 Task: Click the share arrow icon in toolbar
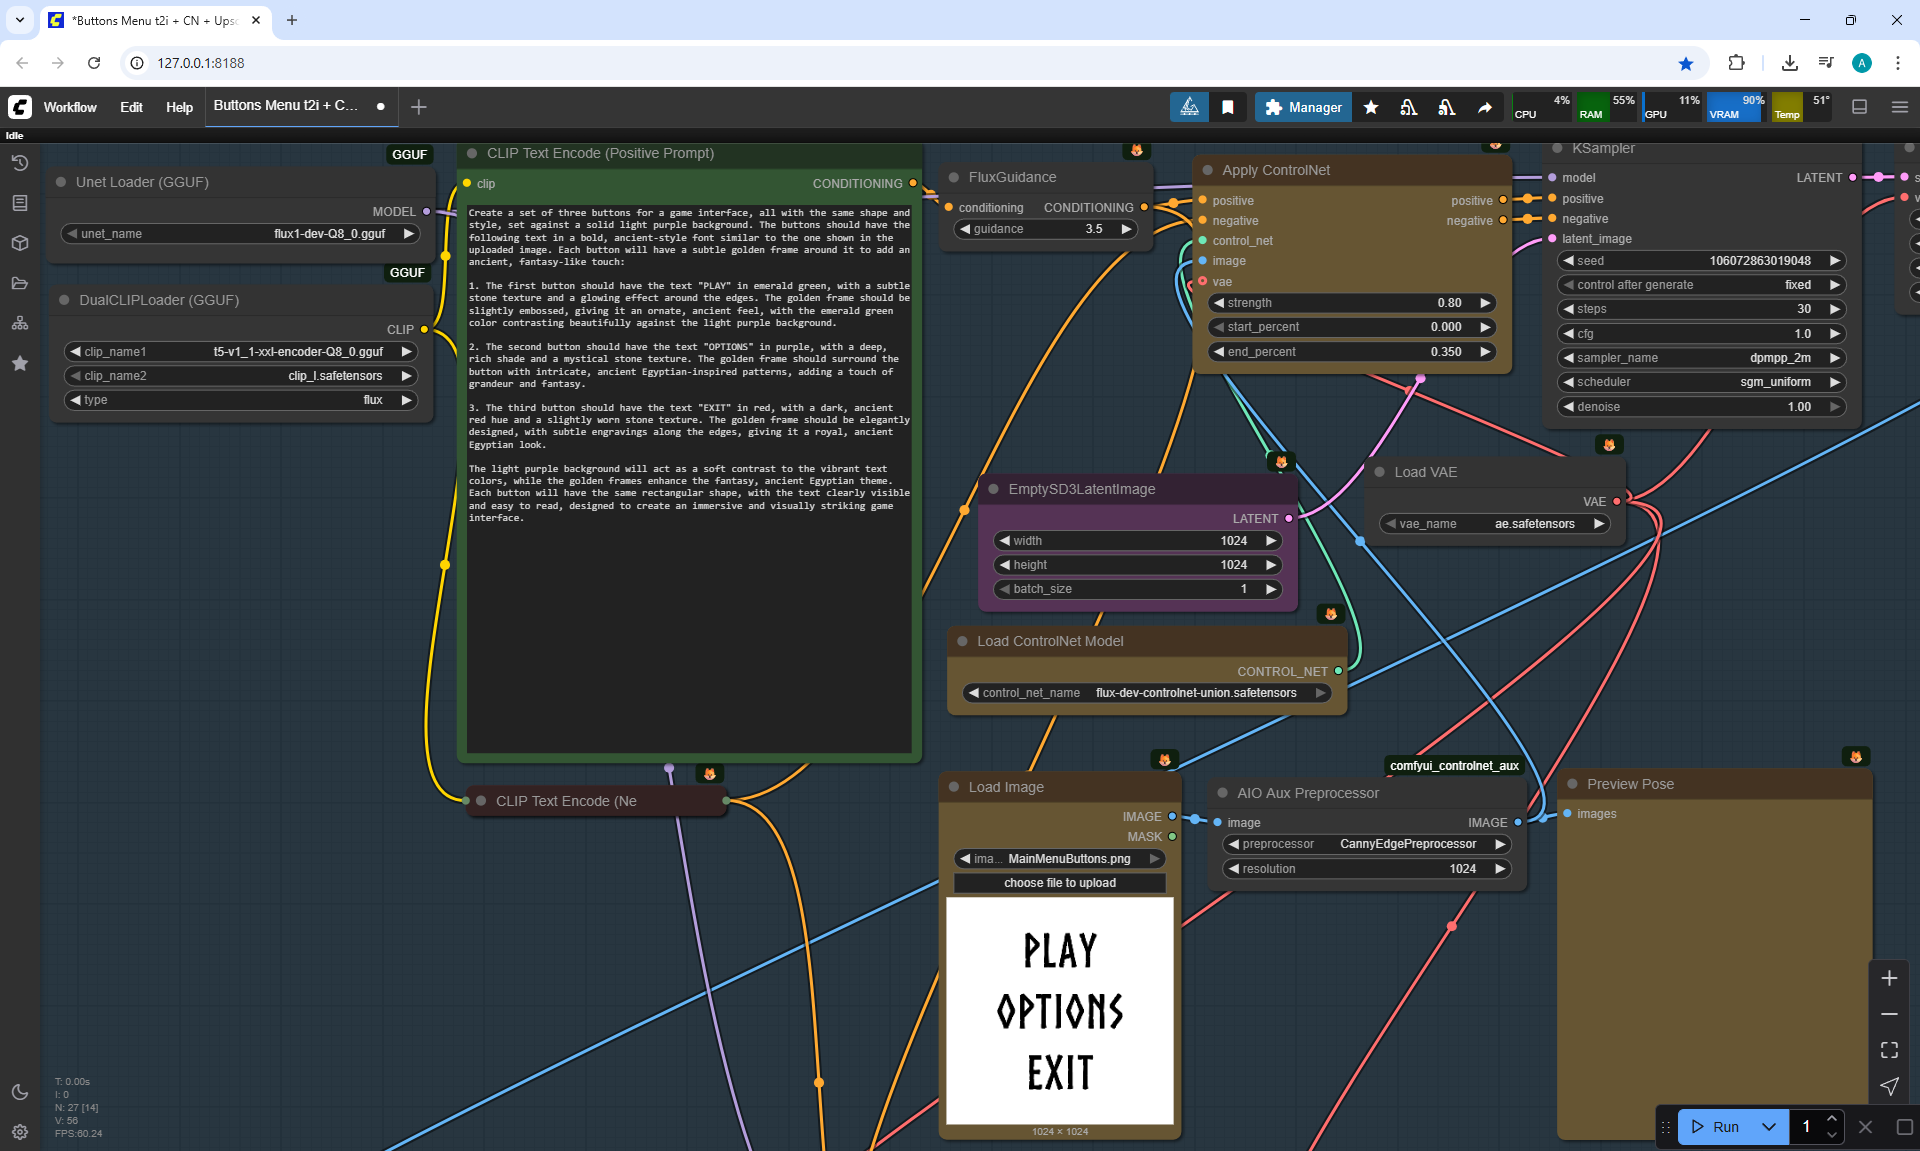[1485, 107]
